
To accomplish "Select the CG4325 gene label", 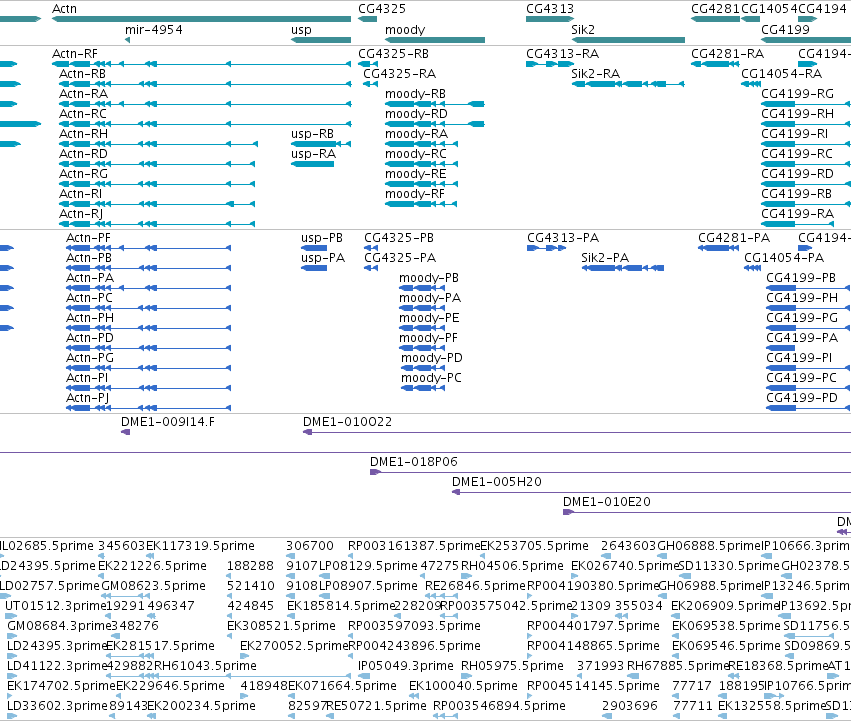I will pyautogui.click(x=382, y=9).
